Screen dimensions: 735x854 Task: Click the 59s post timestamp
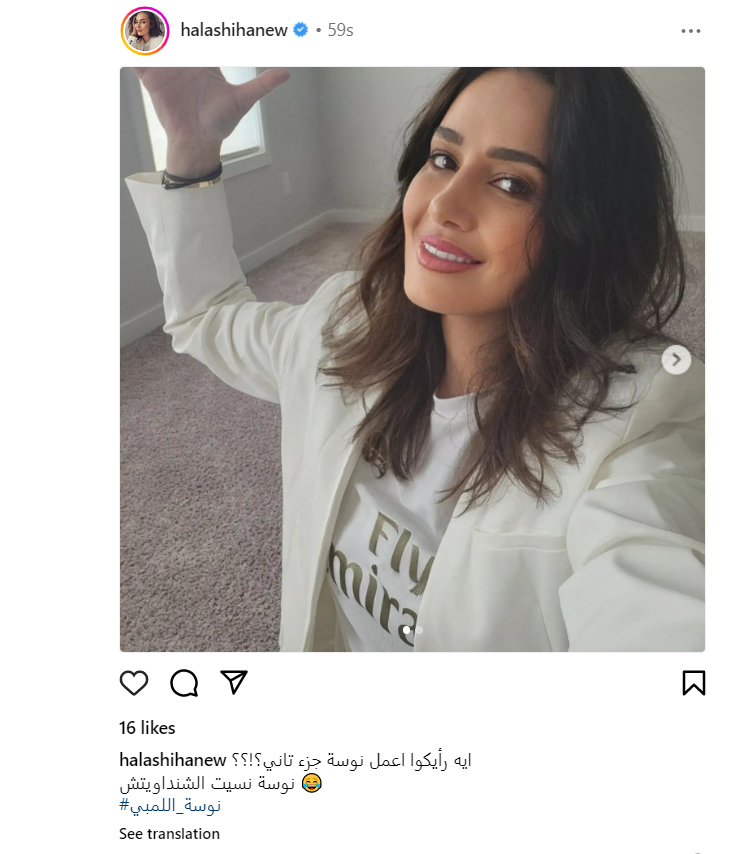[340, 30]
